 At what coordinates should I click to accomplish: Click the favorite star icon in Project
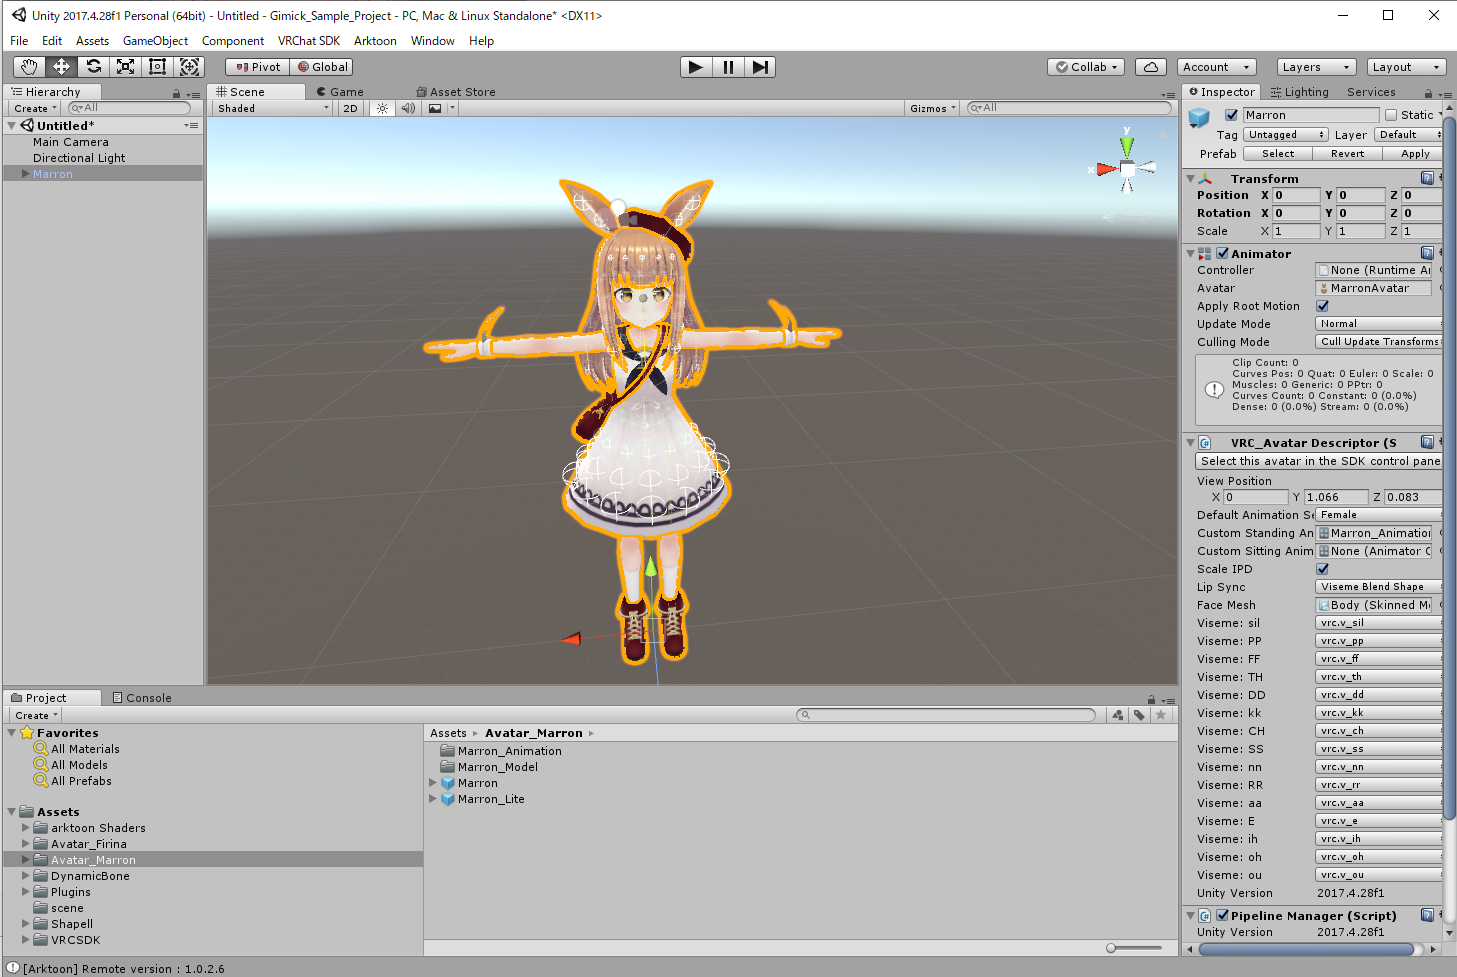1160,715
